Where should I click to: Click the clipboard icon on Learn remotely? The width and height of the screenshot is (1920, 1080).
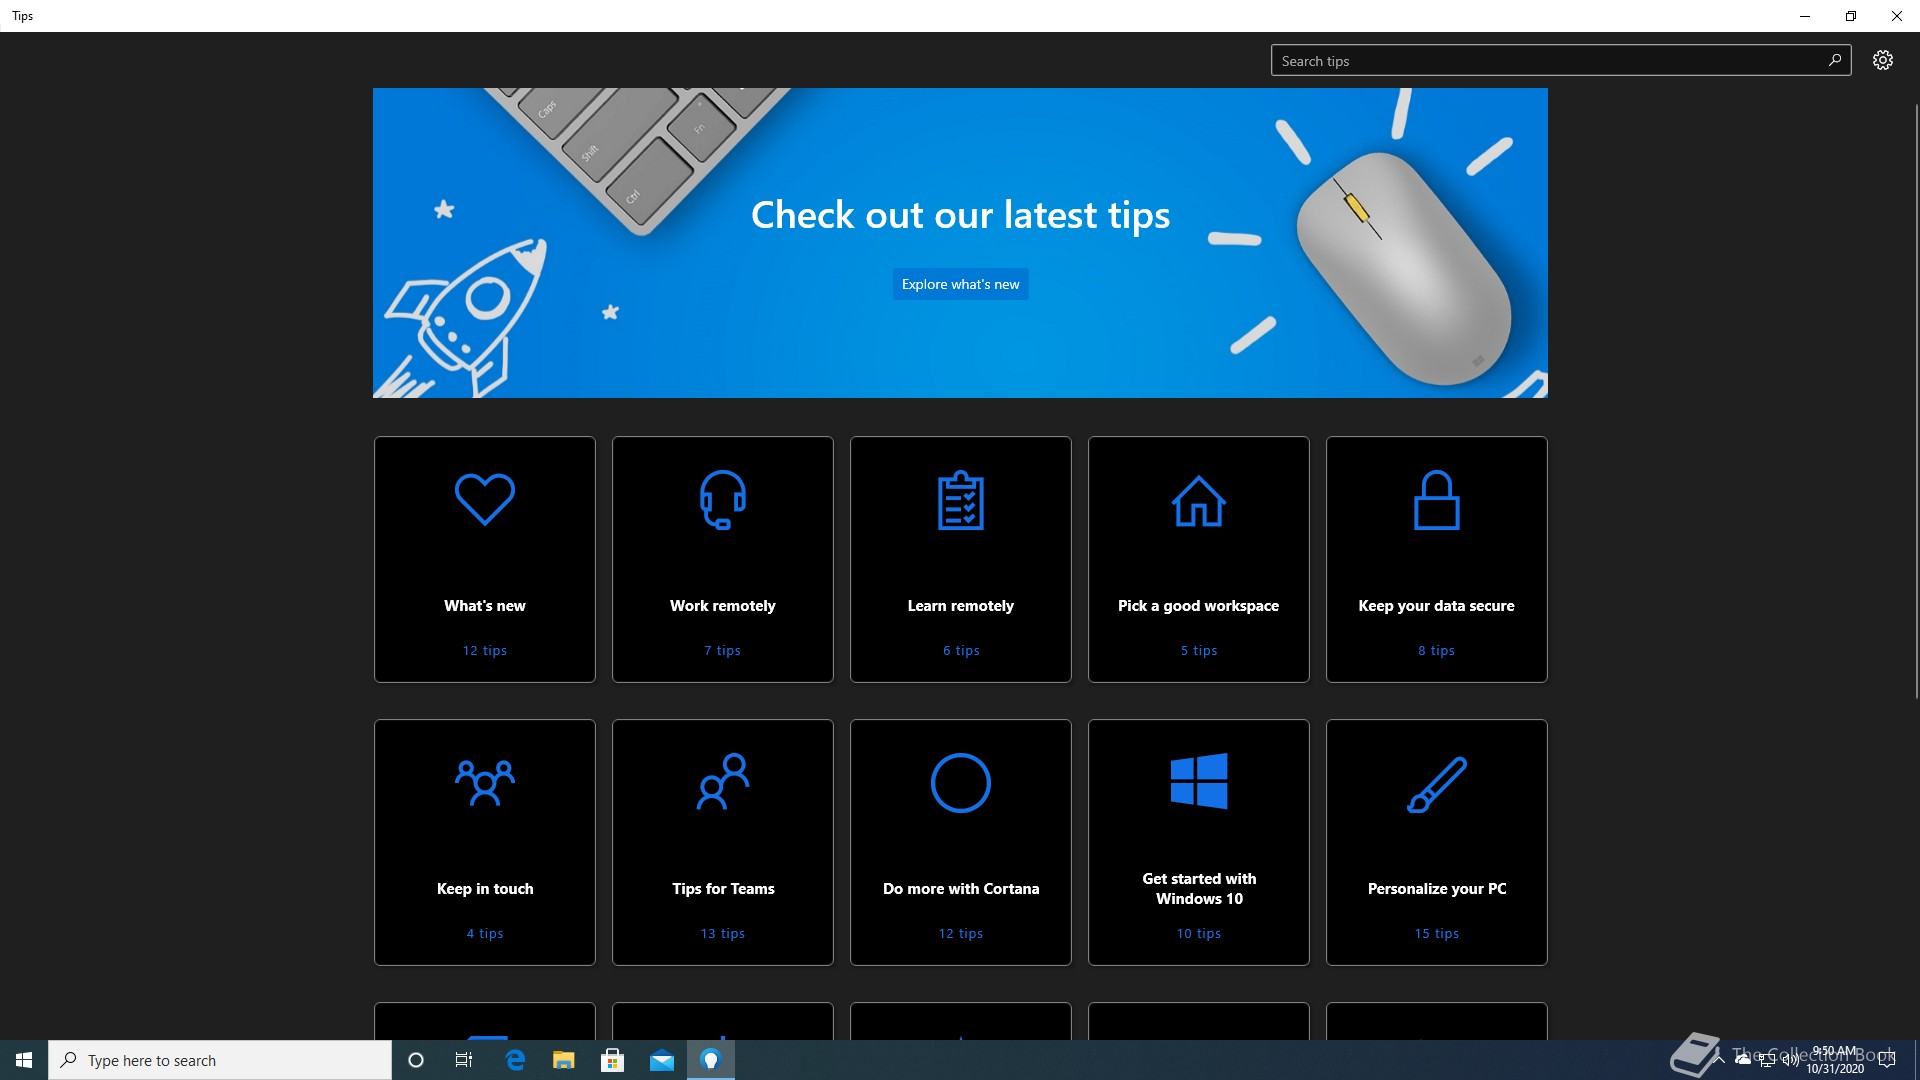tap(960, 499)
